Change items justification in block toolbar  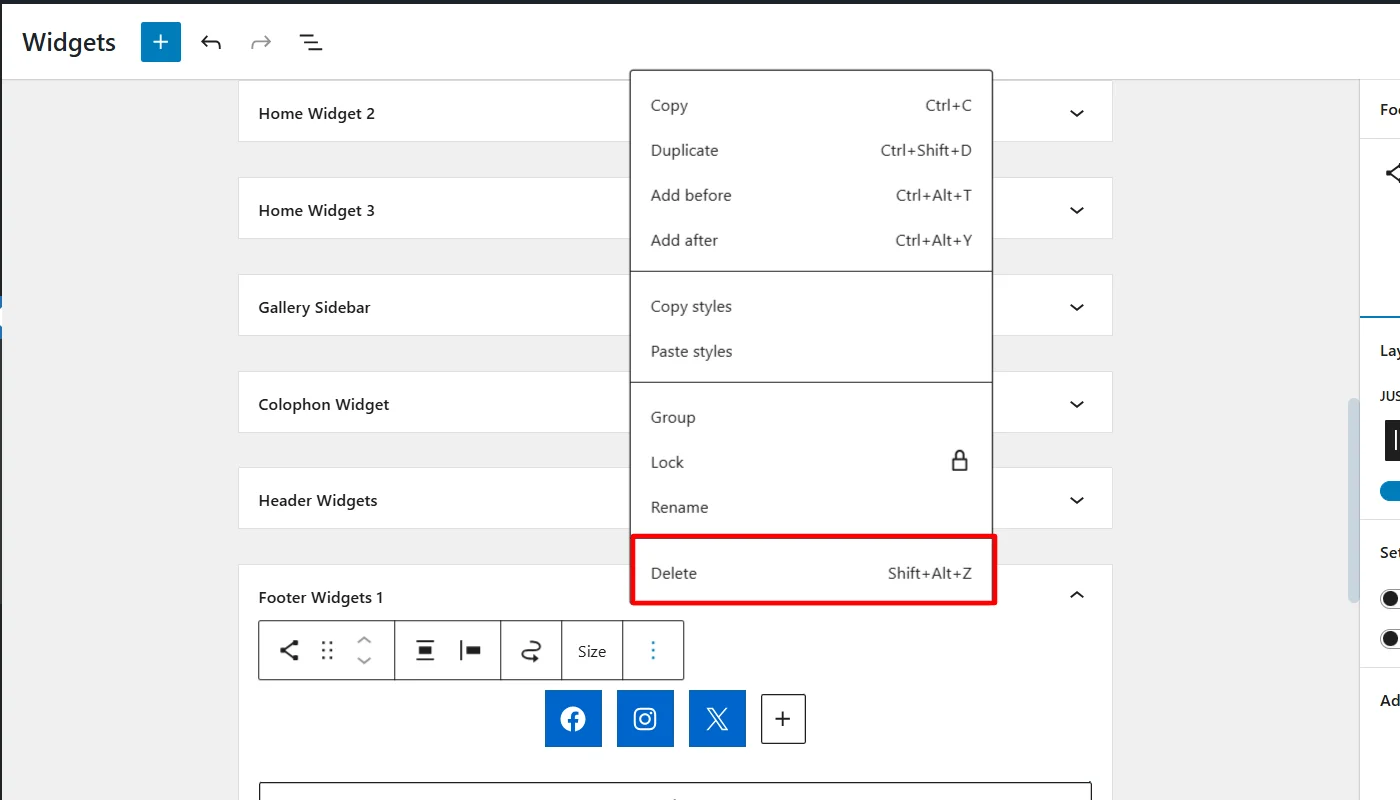tap(470, 651)
